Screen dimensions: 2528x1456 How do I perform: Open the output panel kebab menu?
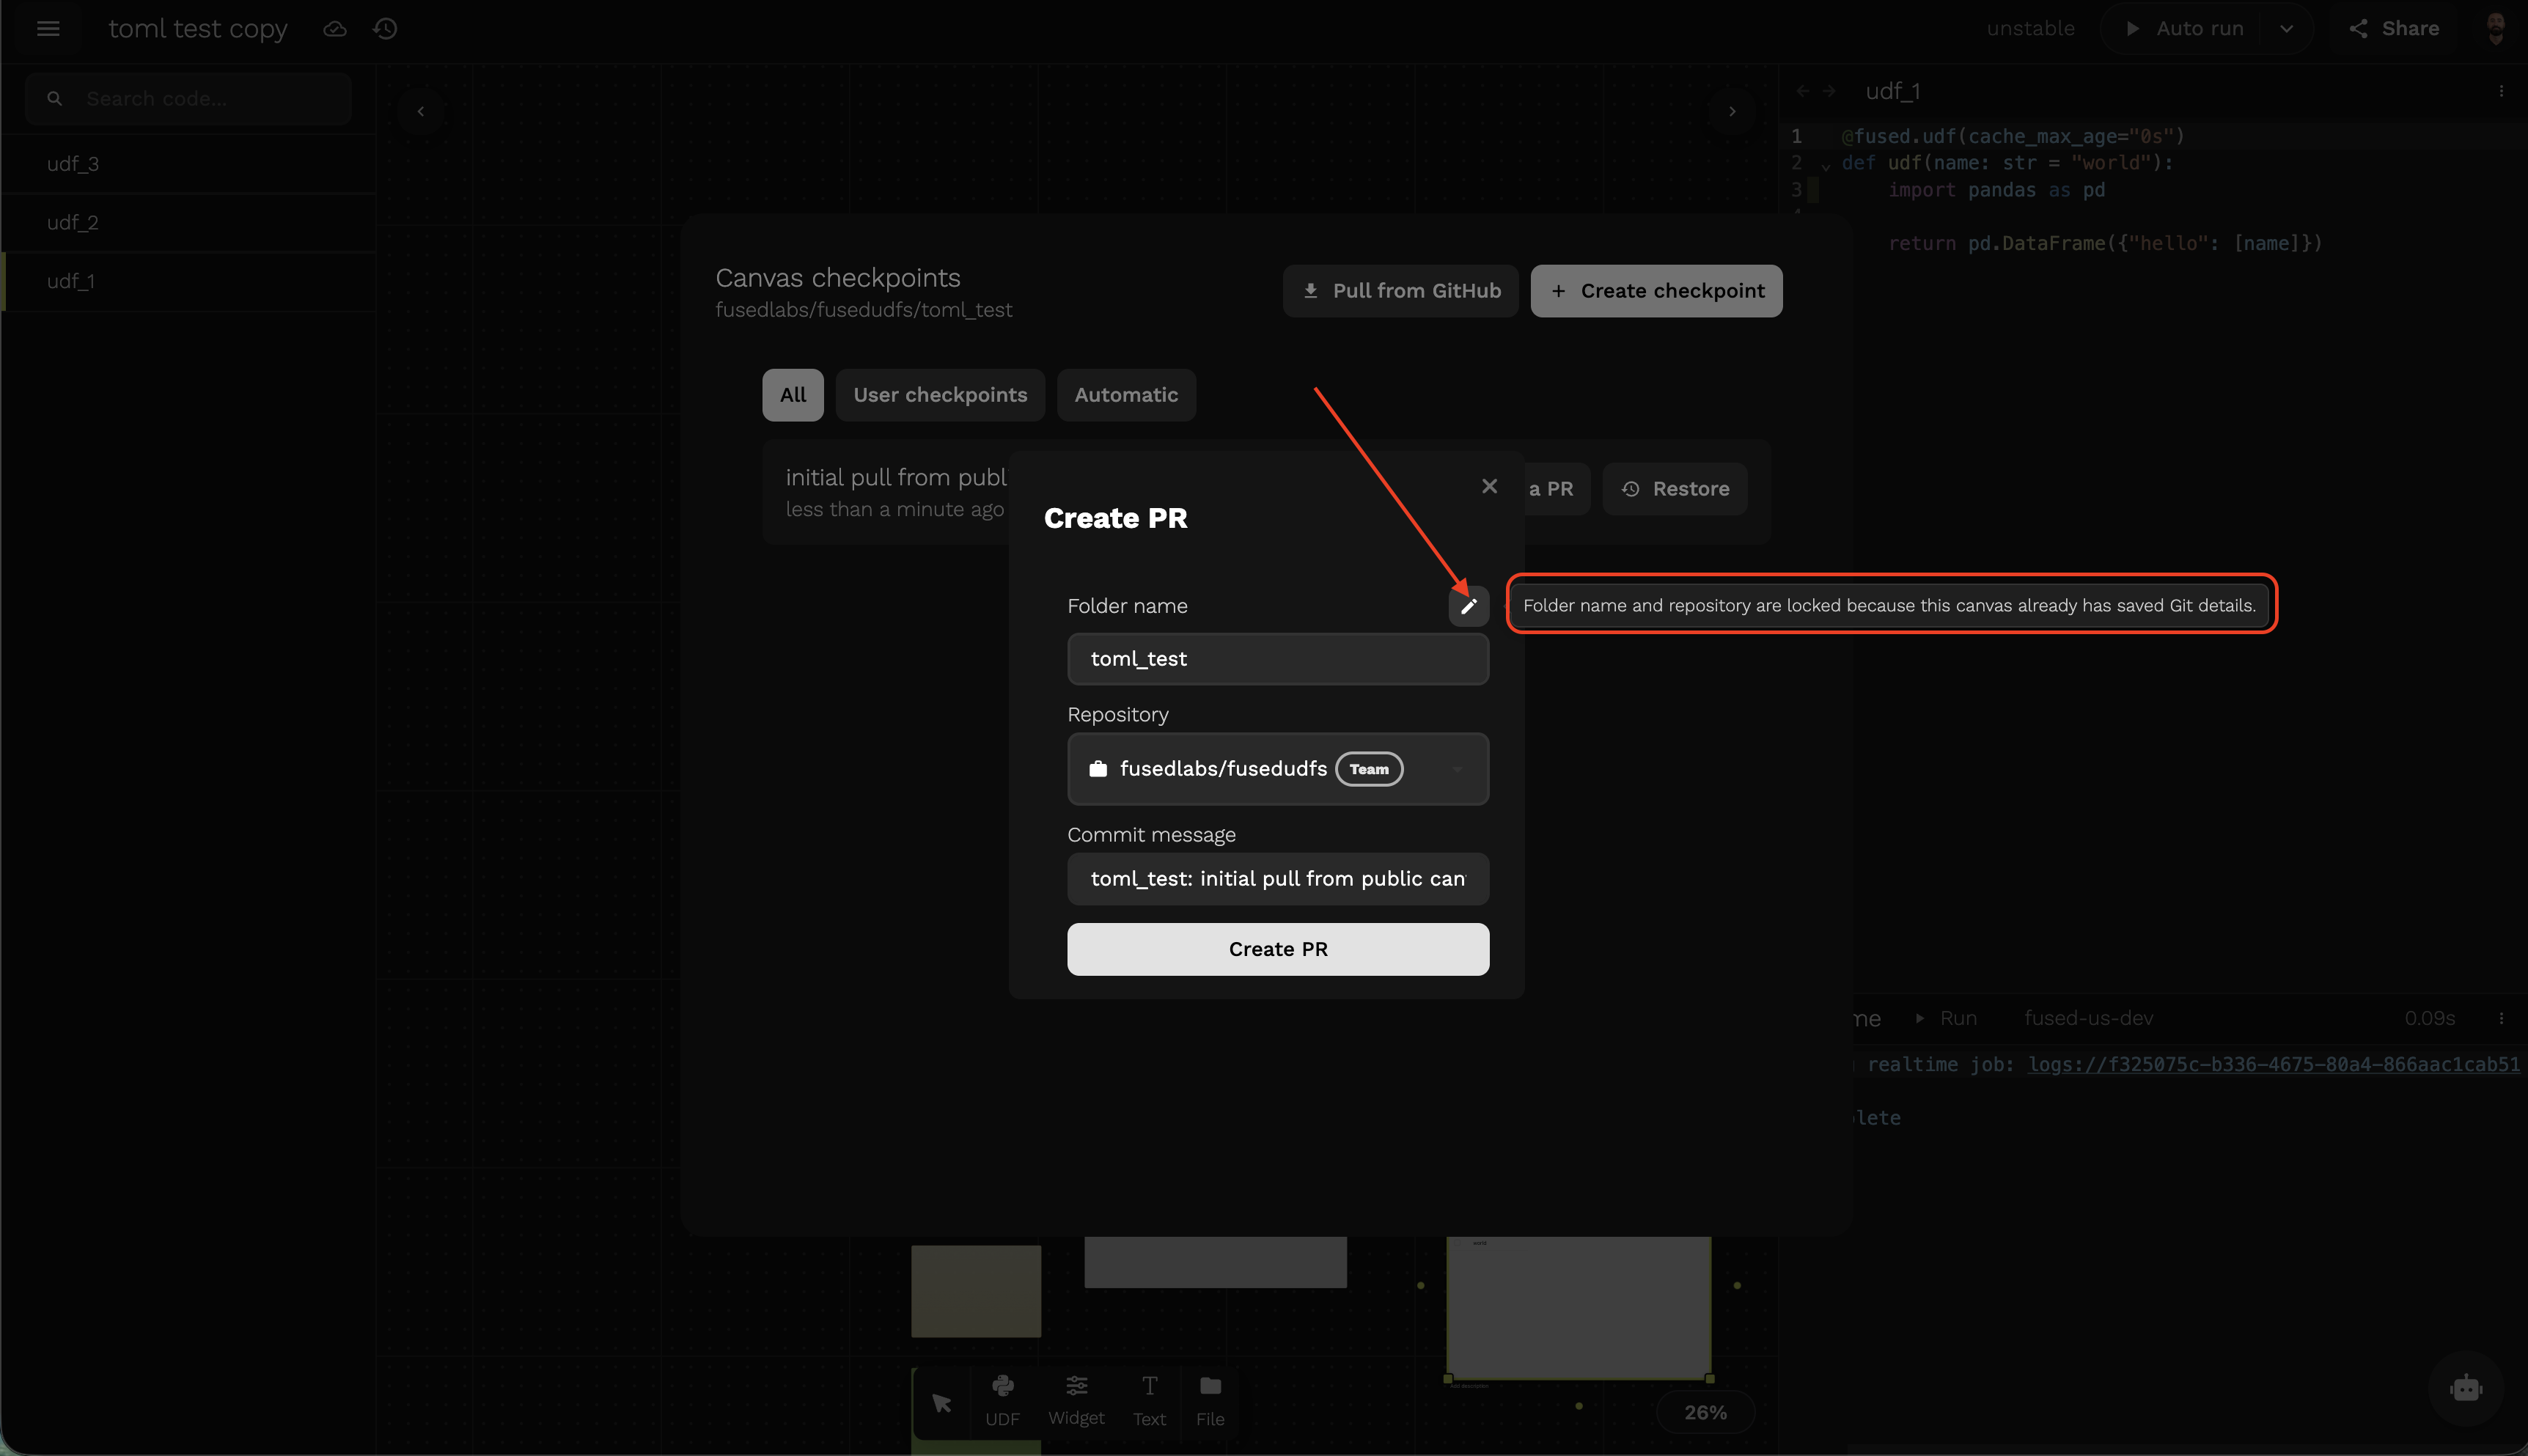2501,1018
